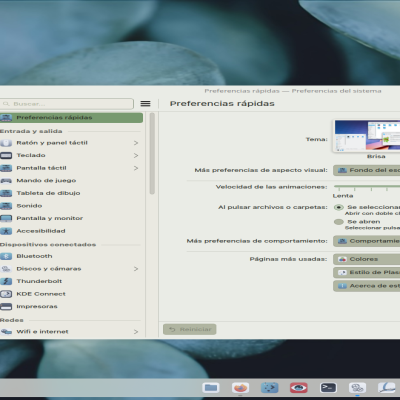The height and width of the screenshot is (400, 400).
Task: Expand the Ratón y panel táctil chevron
Action: pos(136,143)
